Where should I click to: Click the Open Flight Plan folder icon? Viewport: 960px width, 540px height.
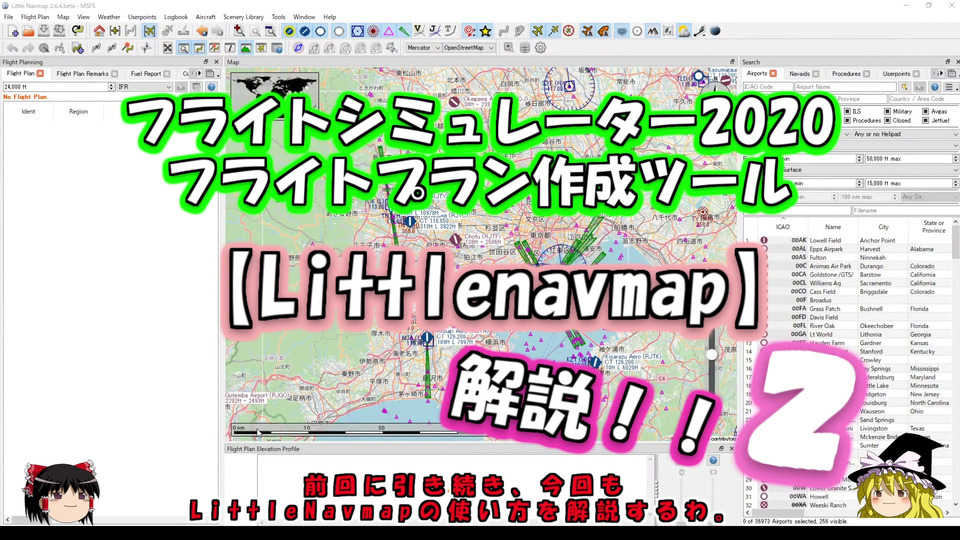coord(28,31)
